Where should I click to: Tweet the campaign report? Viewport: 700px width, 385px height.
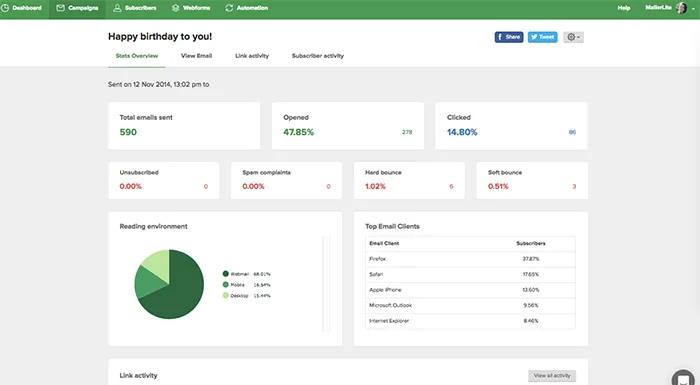(542, 37)
